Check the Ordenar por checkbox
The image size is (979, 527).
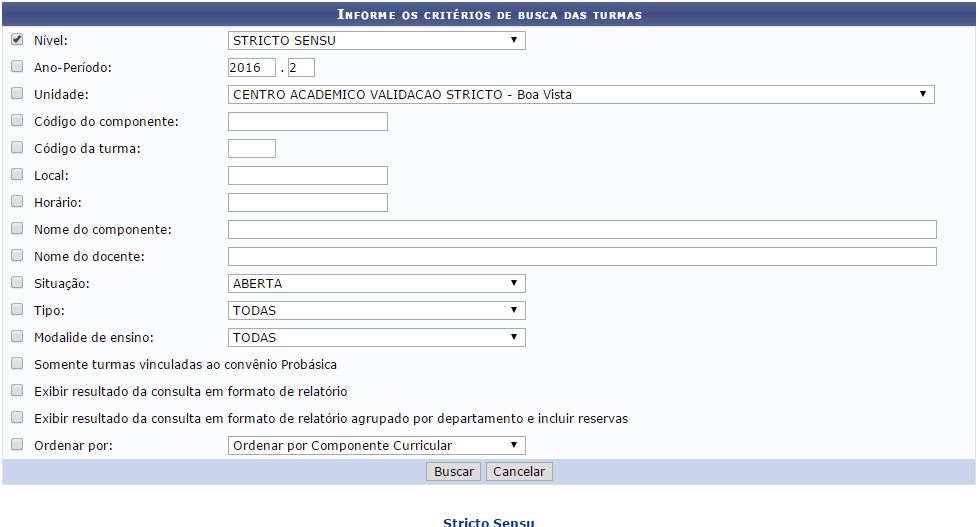[16, 445]
